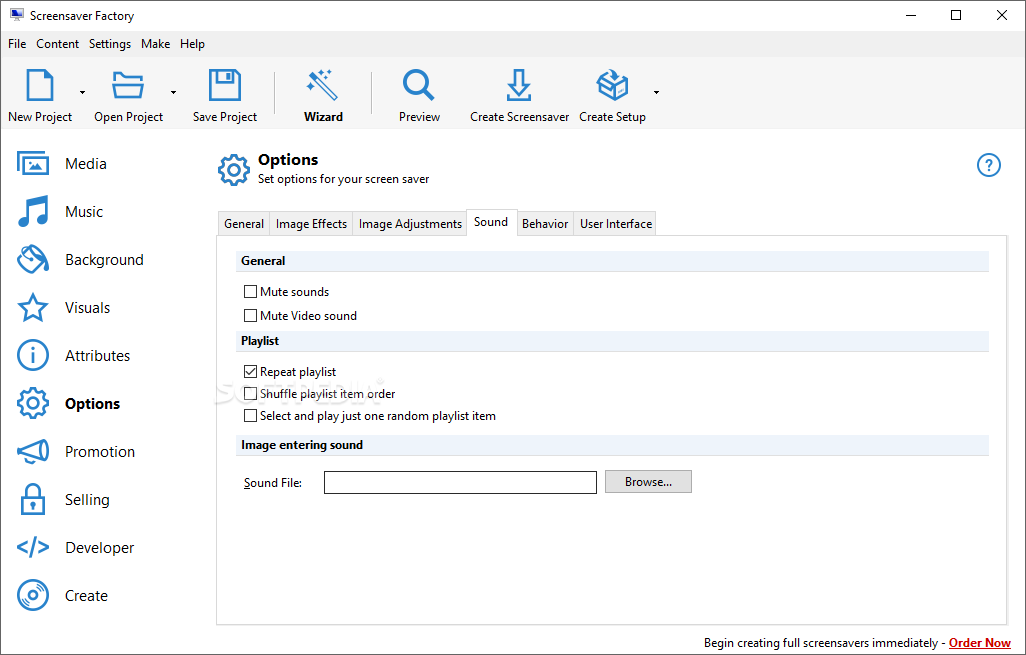Open the Attributes info icon

pyautogui.click(x=33, y=355)
